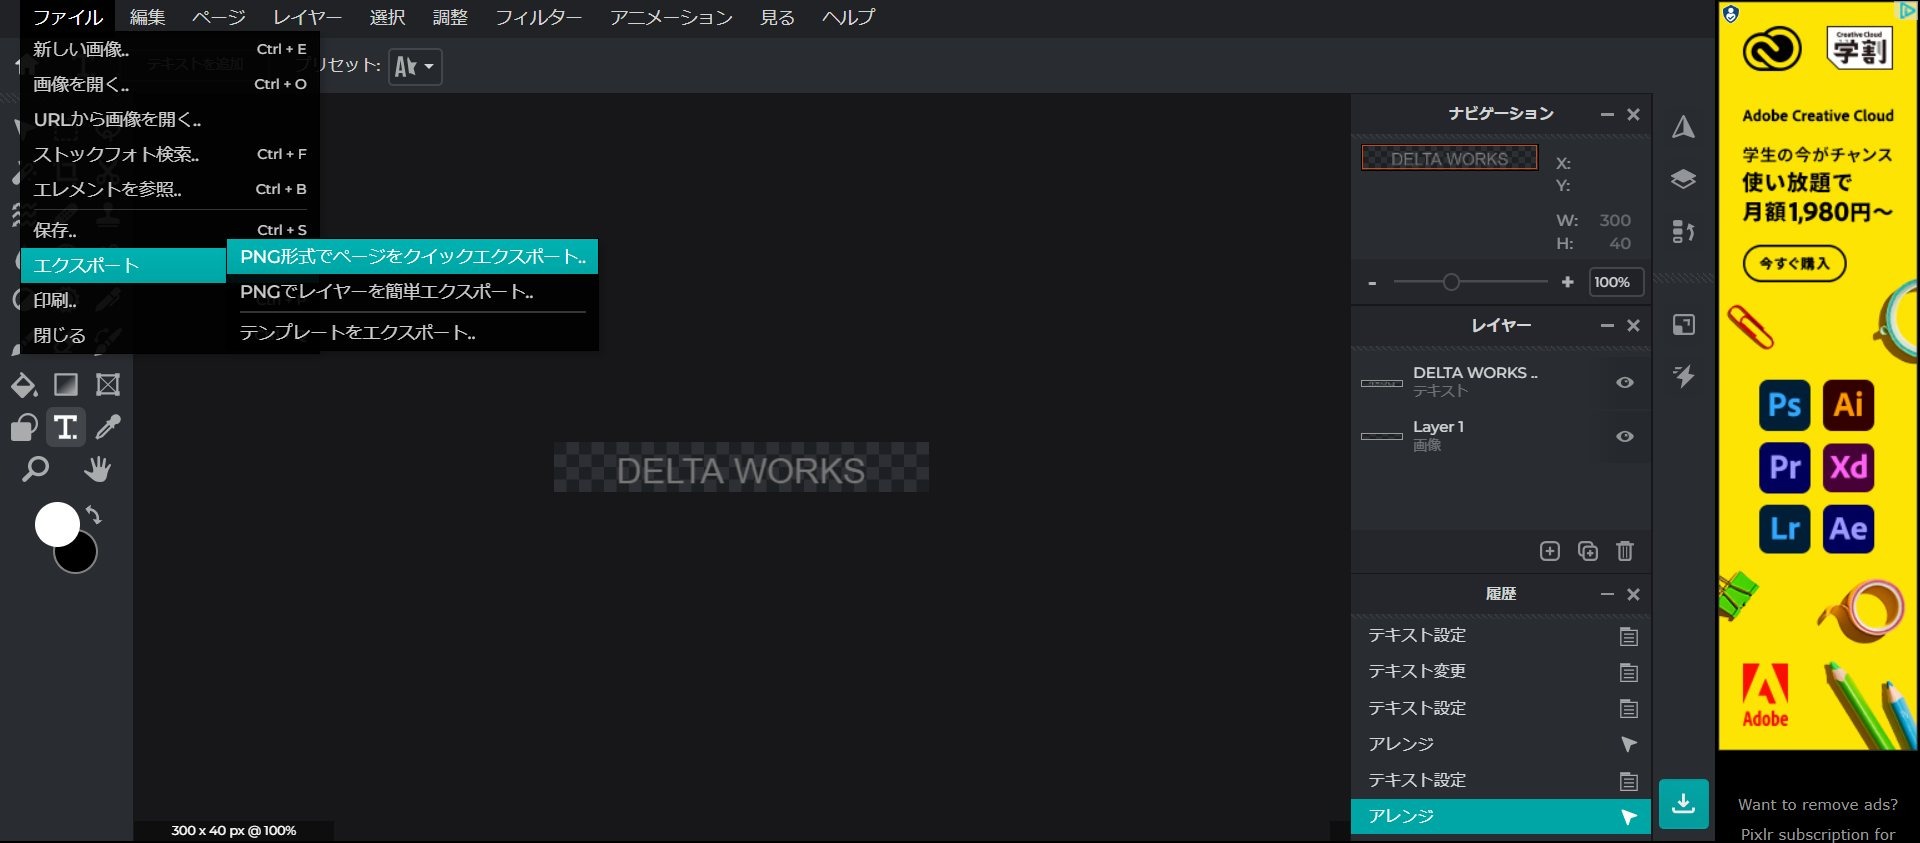The width and height of the screenshot is (1920, 843).
Task: Click the white foreground color swatch
Action: coord(55,523)
